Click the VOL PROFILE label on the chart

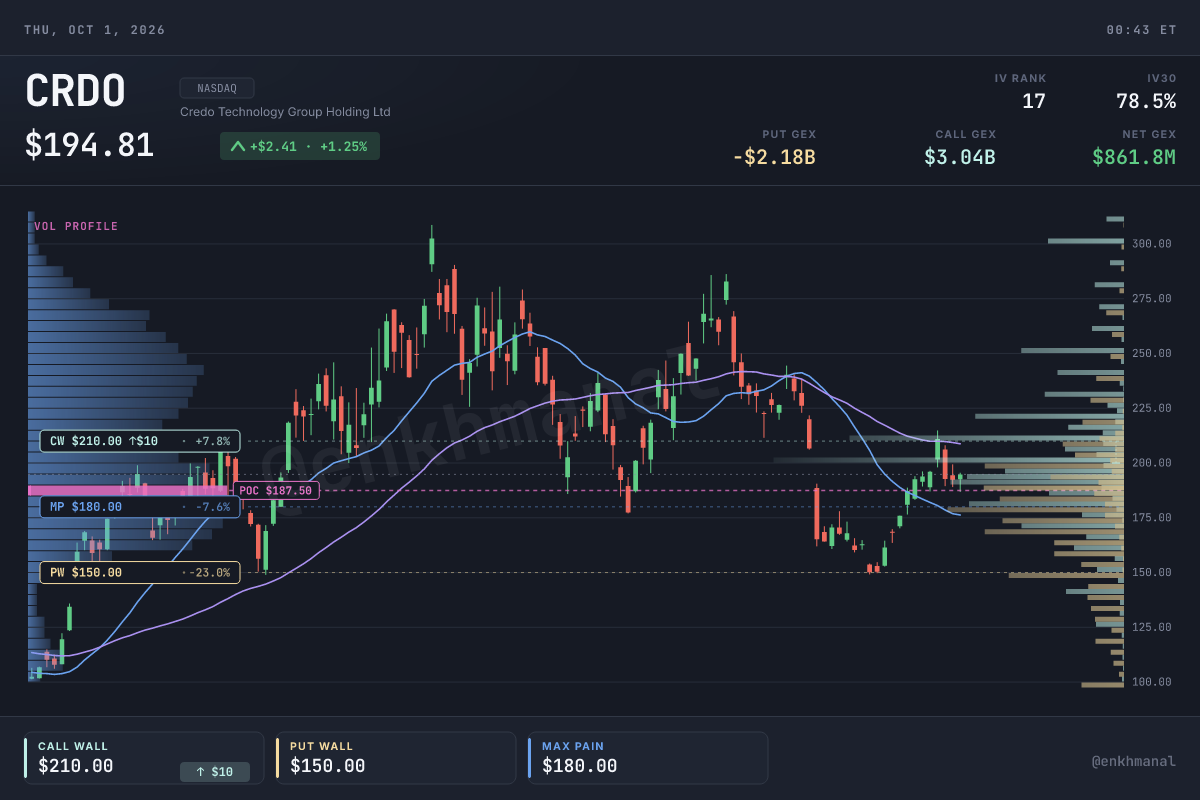point(76,226)
